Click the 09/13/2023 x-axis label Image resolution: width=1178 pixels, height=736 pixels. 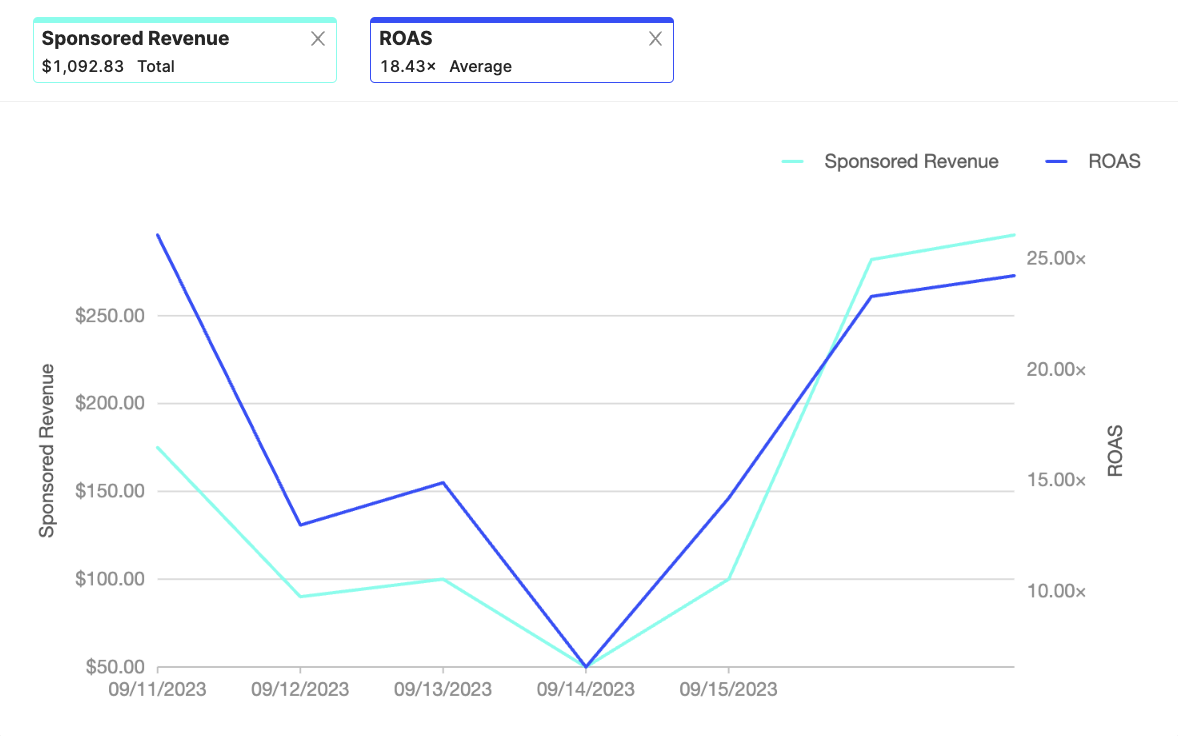tap(443, 690)
